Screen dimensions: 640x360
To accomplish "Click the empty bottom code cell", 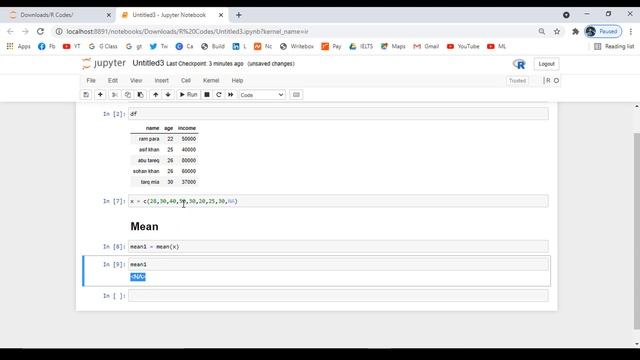I will tap(338, 296).
